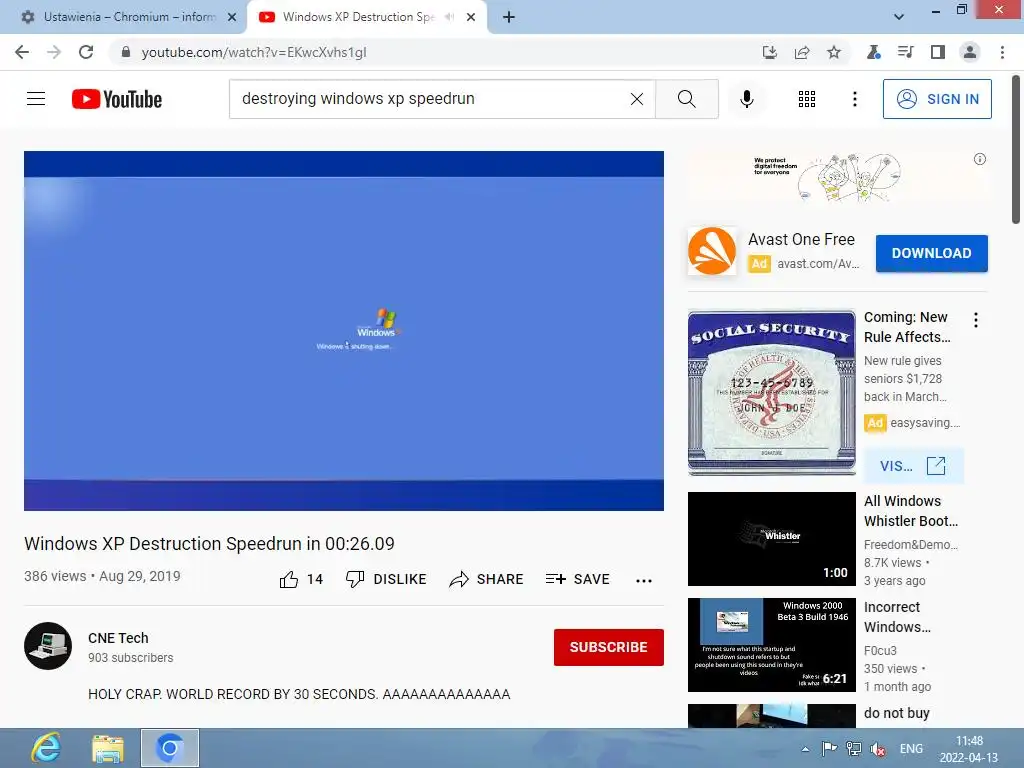The width and height of the screenshot is (1024, 768).
Task: Click the "903 subscribers" text
Action: (131, 658)
